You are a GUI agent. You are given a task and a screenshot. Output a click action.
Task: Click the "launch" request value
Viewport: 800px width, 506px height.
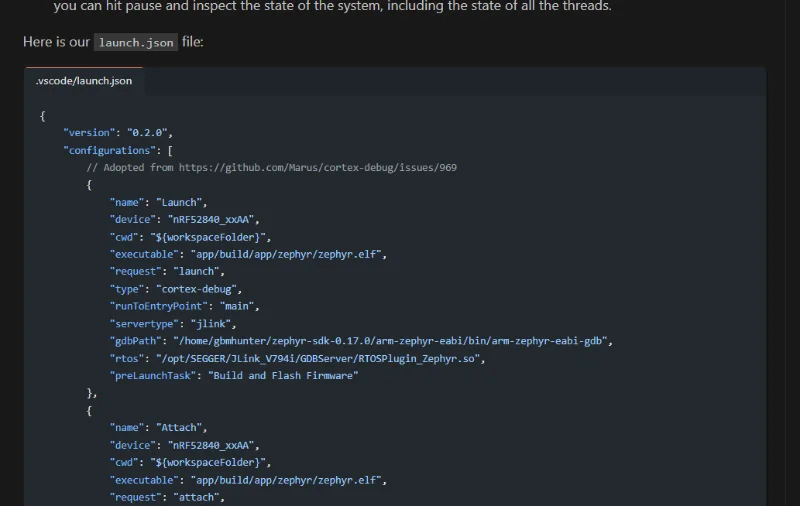tap(199, 271)
